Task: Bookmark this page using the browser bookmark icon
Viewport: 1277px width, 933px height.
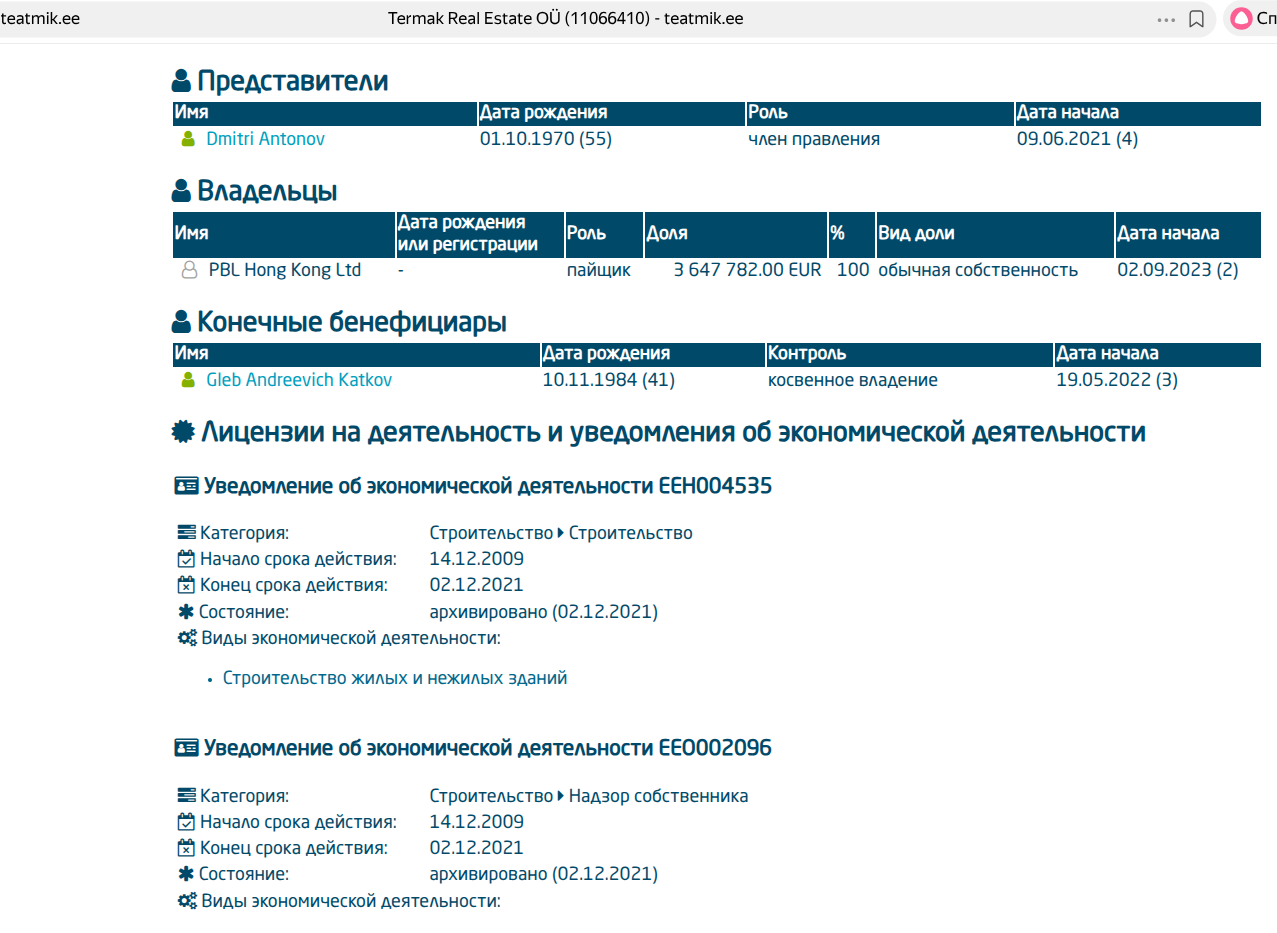Action: (1196, 19)
